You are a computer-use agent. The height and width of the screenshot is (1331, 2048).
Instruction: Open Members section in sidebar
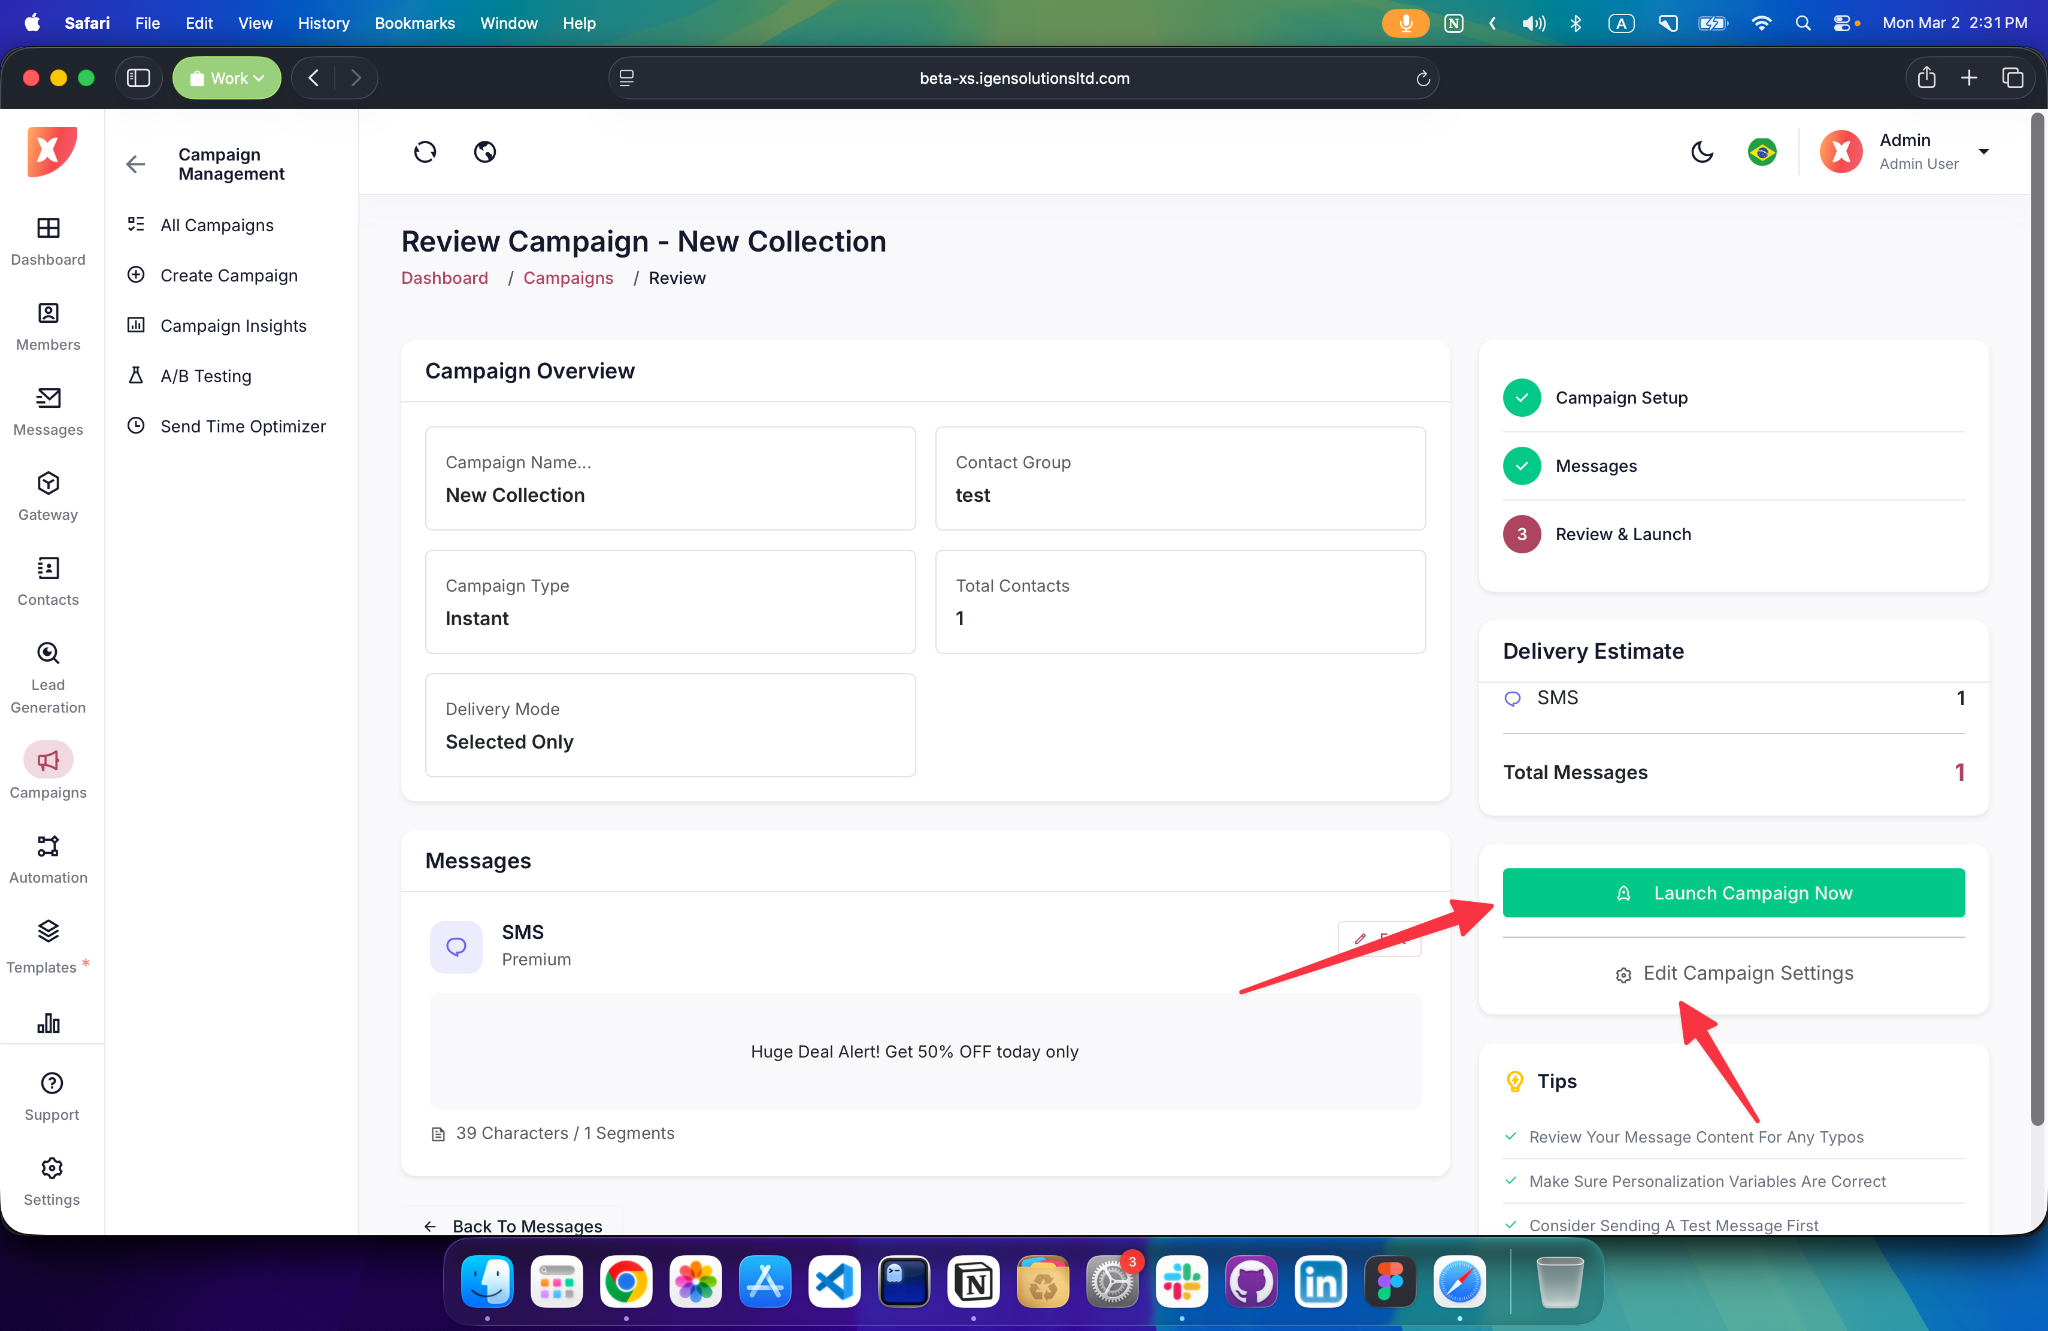pos(48,326)
